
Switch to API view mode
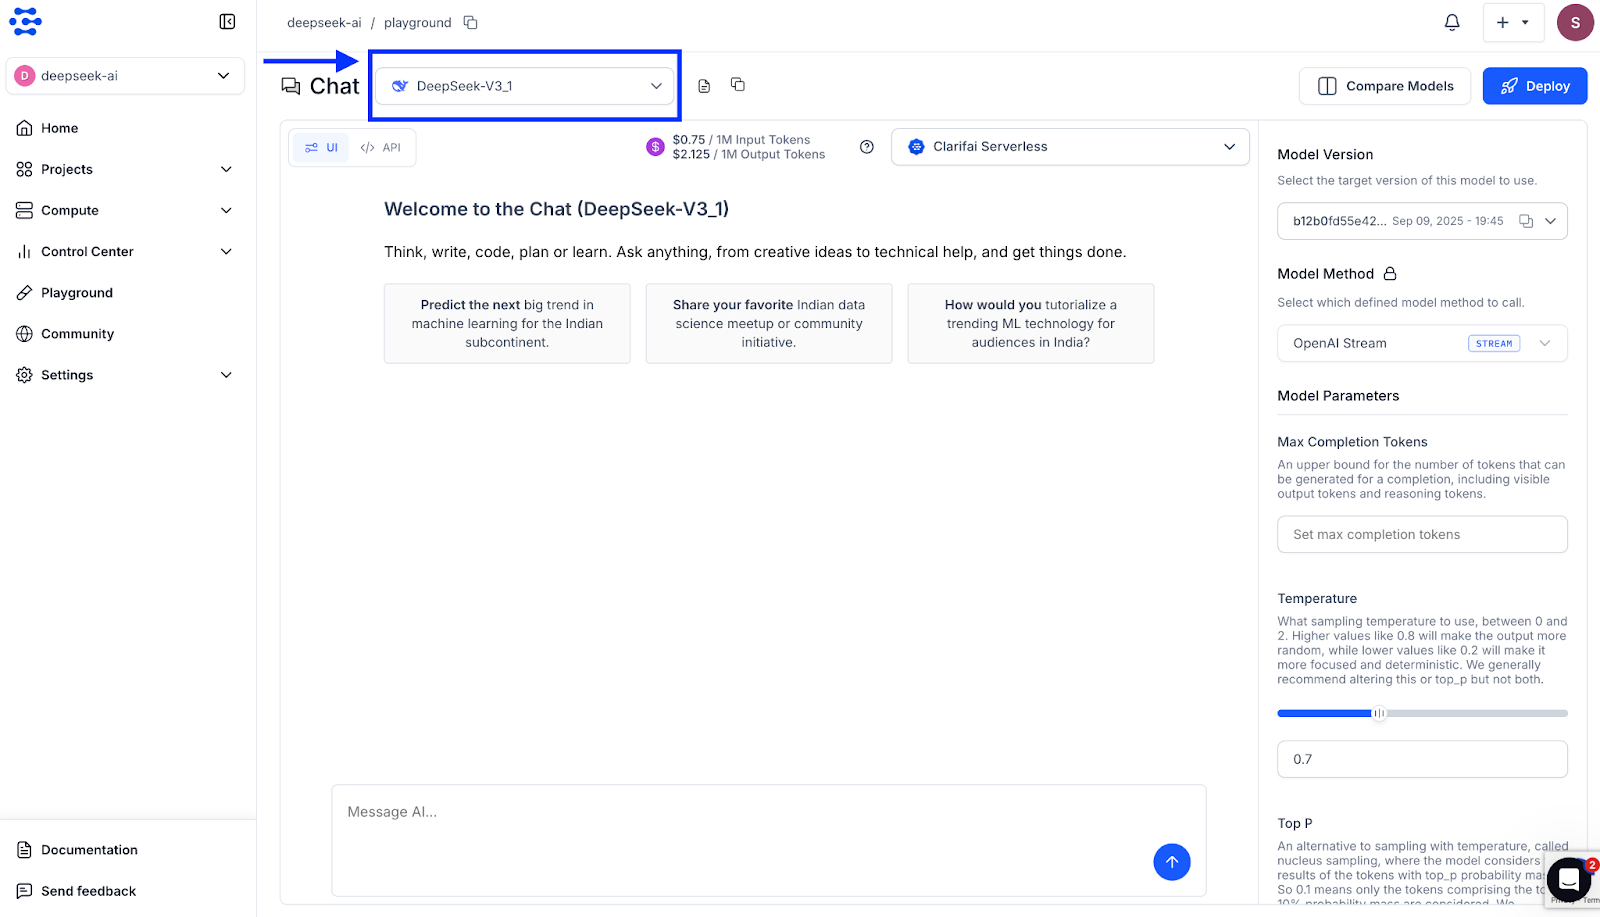coord(381,148)
